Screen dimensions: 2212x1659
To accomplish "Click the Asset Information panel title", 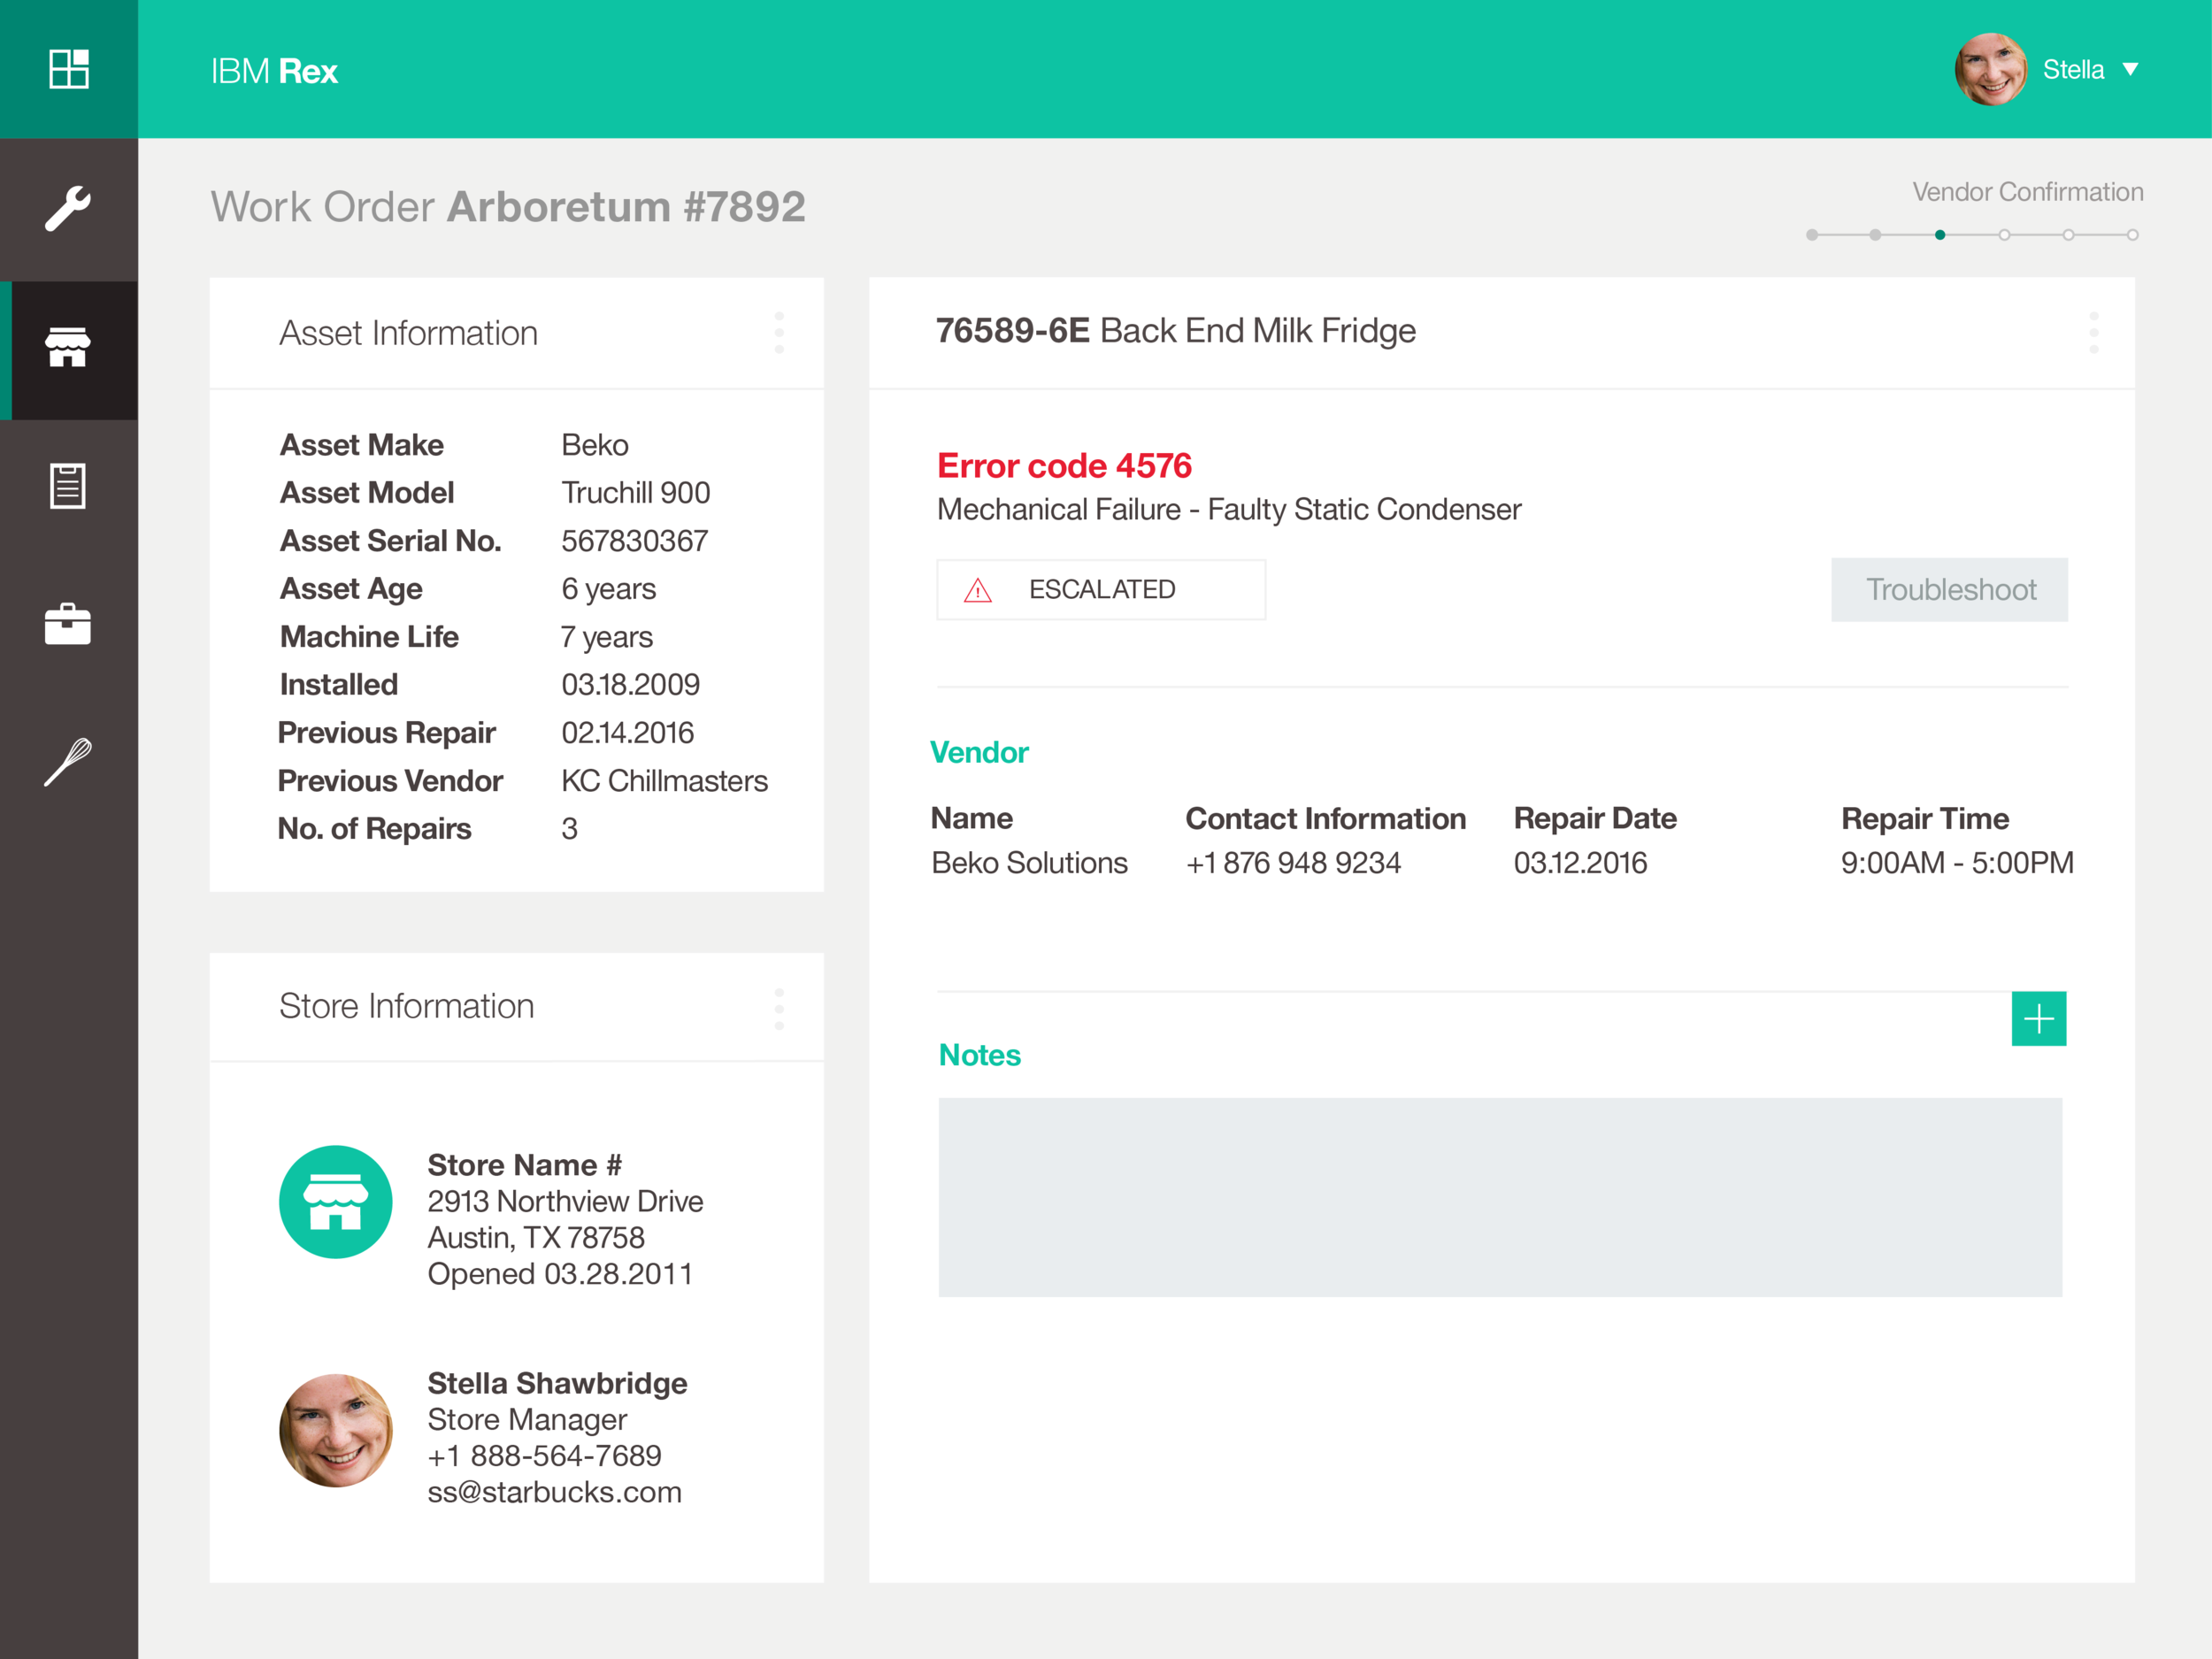I will coord(409,333).
